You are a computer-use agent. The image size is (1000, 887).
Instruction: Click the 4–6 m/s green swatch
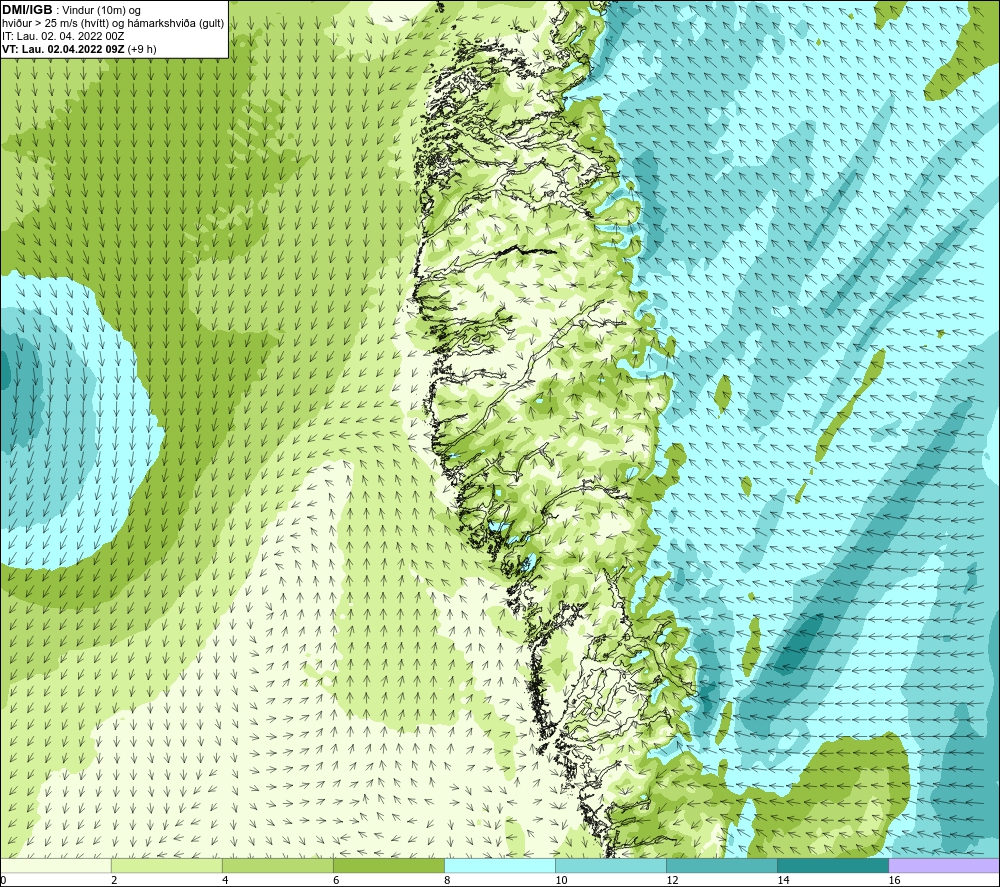277,865
